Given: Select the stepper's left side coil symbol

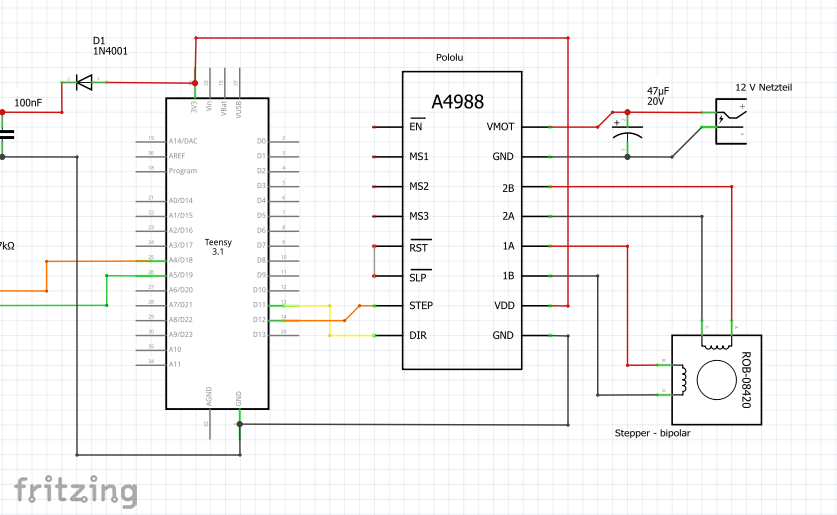Looking at the screenshot, I should tap(681, 380).
